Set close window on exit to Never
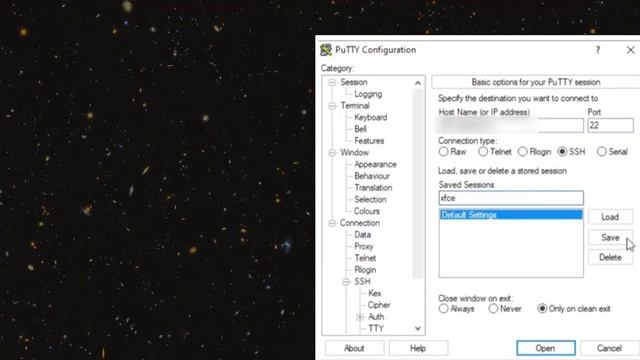This screenshot has width=640, height=360. 493,309
